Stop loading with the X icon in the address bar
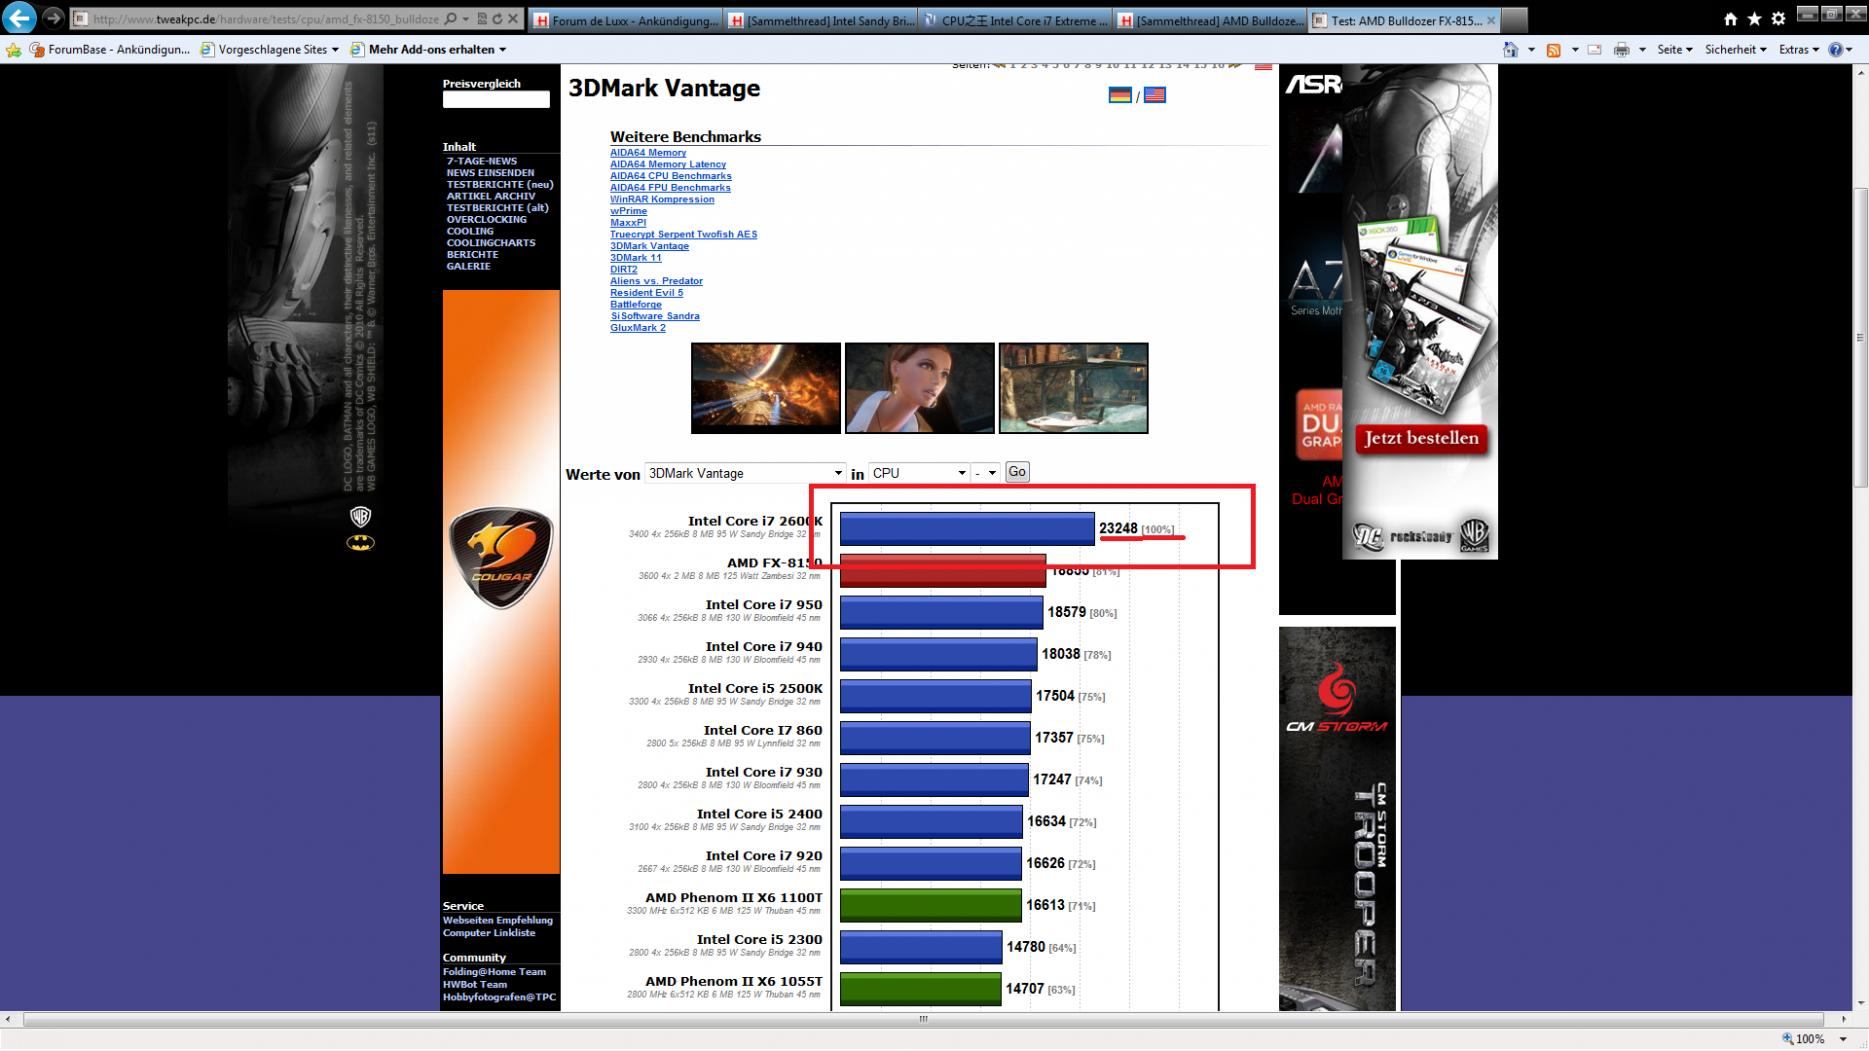The image size is (1869, 1051). (513, 19)
